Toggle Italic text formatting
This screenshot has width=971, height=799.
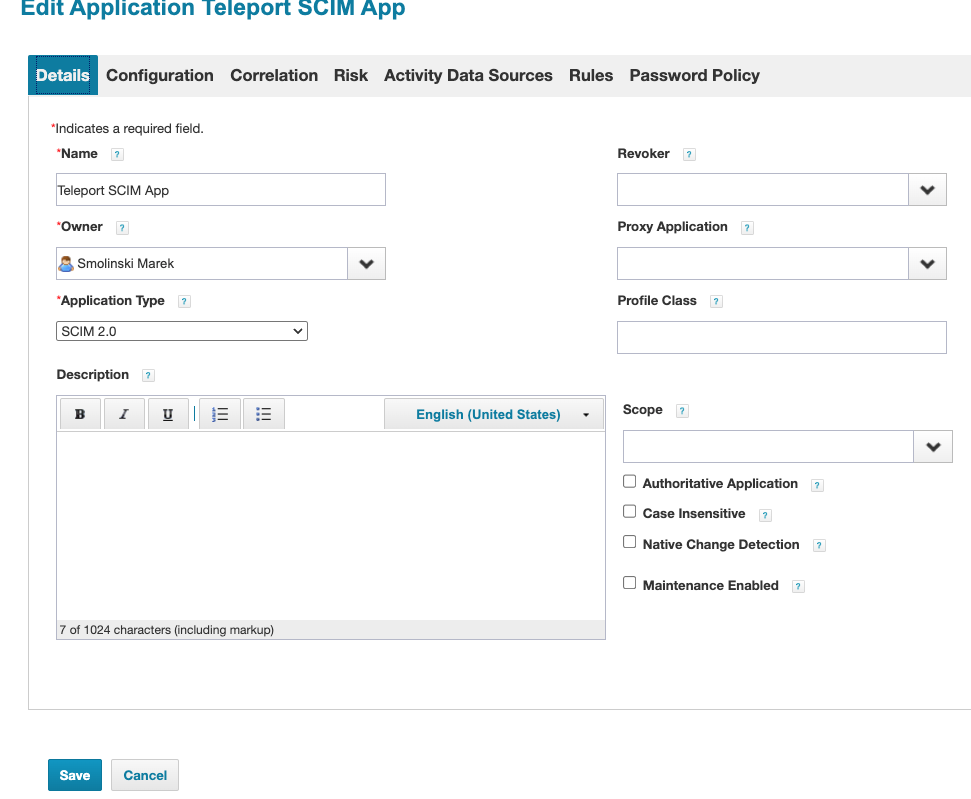click(x=124, y=414)
